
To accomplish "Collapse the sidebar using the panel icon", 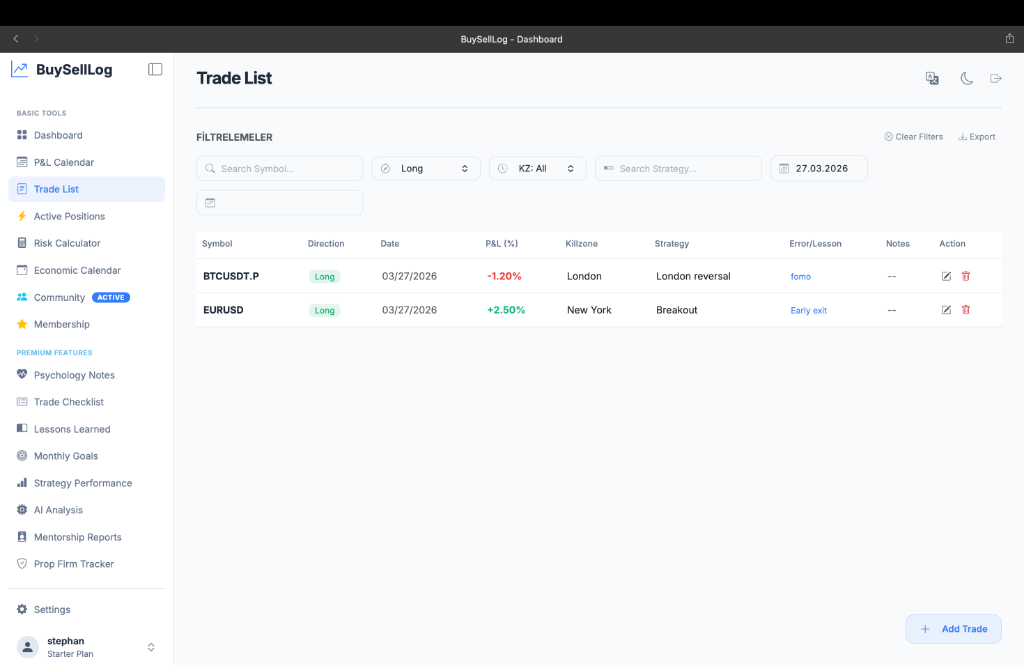I will (x=155, y=70).
